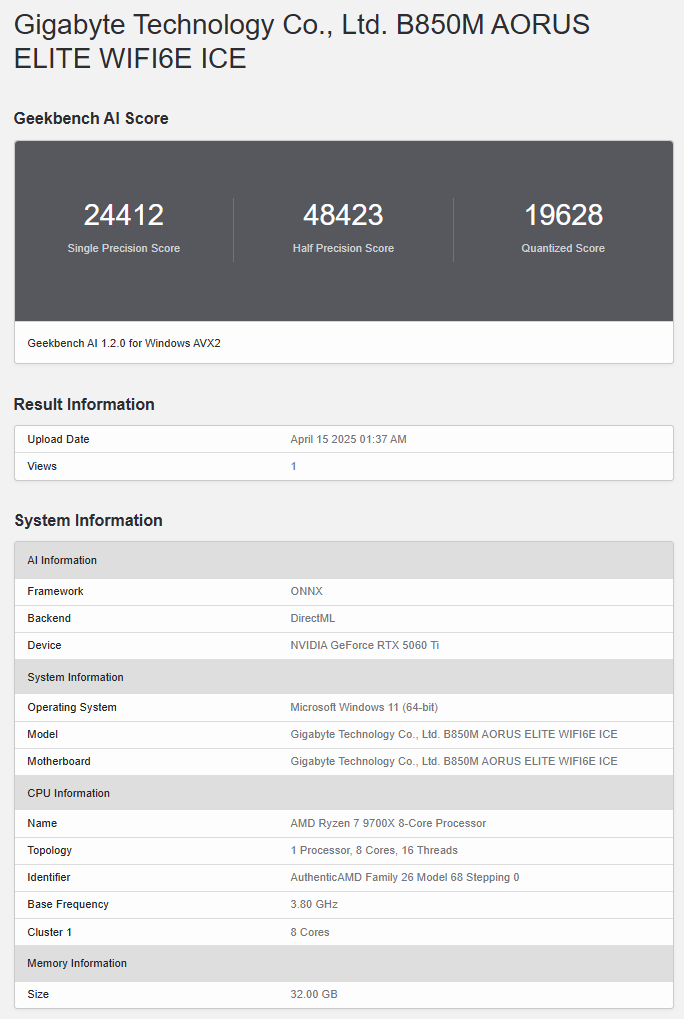Click the Quantized Score label

tap(563, 248)
